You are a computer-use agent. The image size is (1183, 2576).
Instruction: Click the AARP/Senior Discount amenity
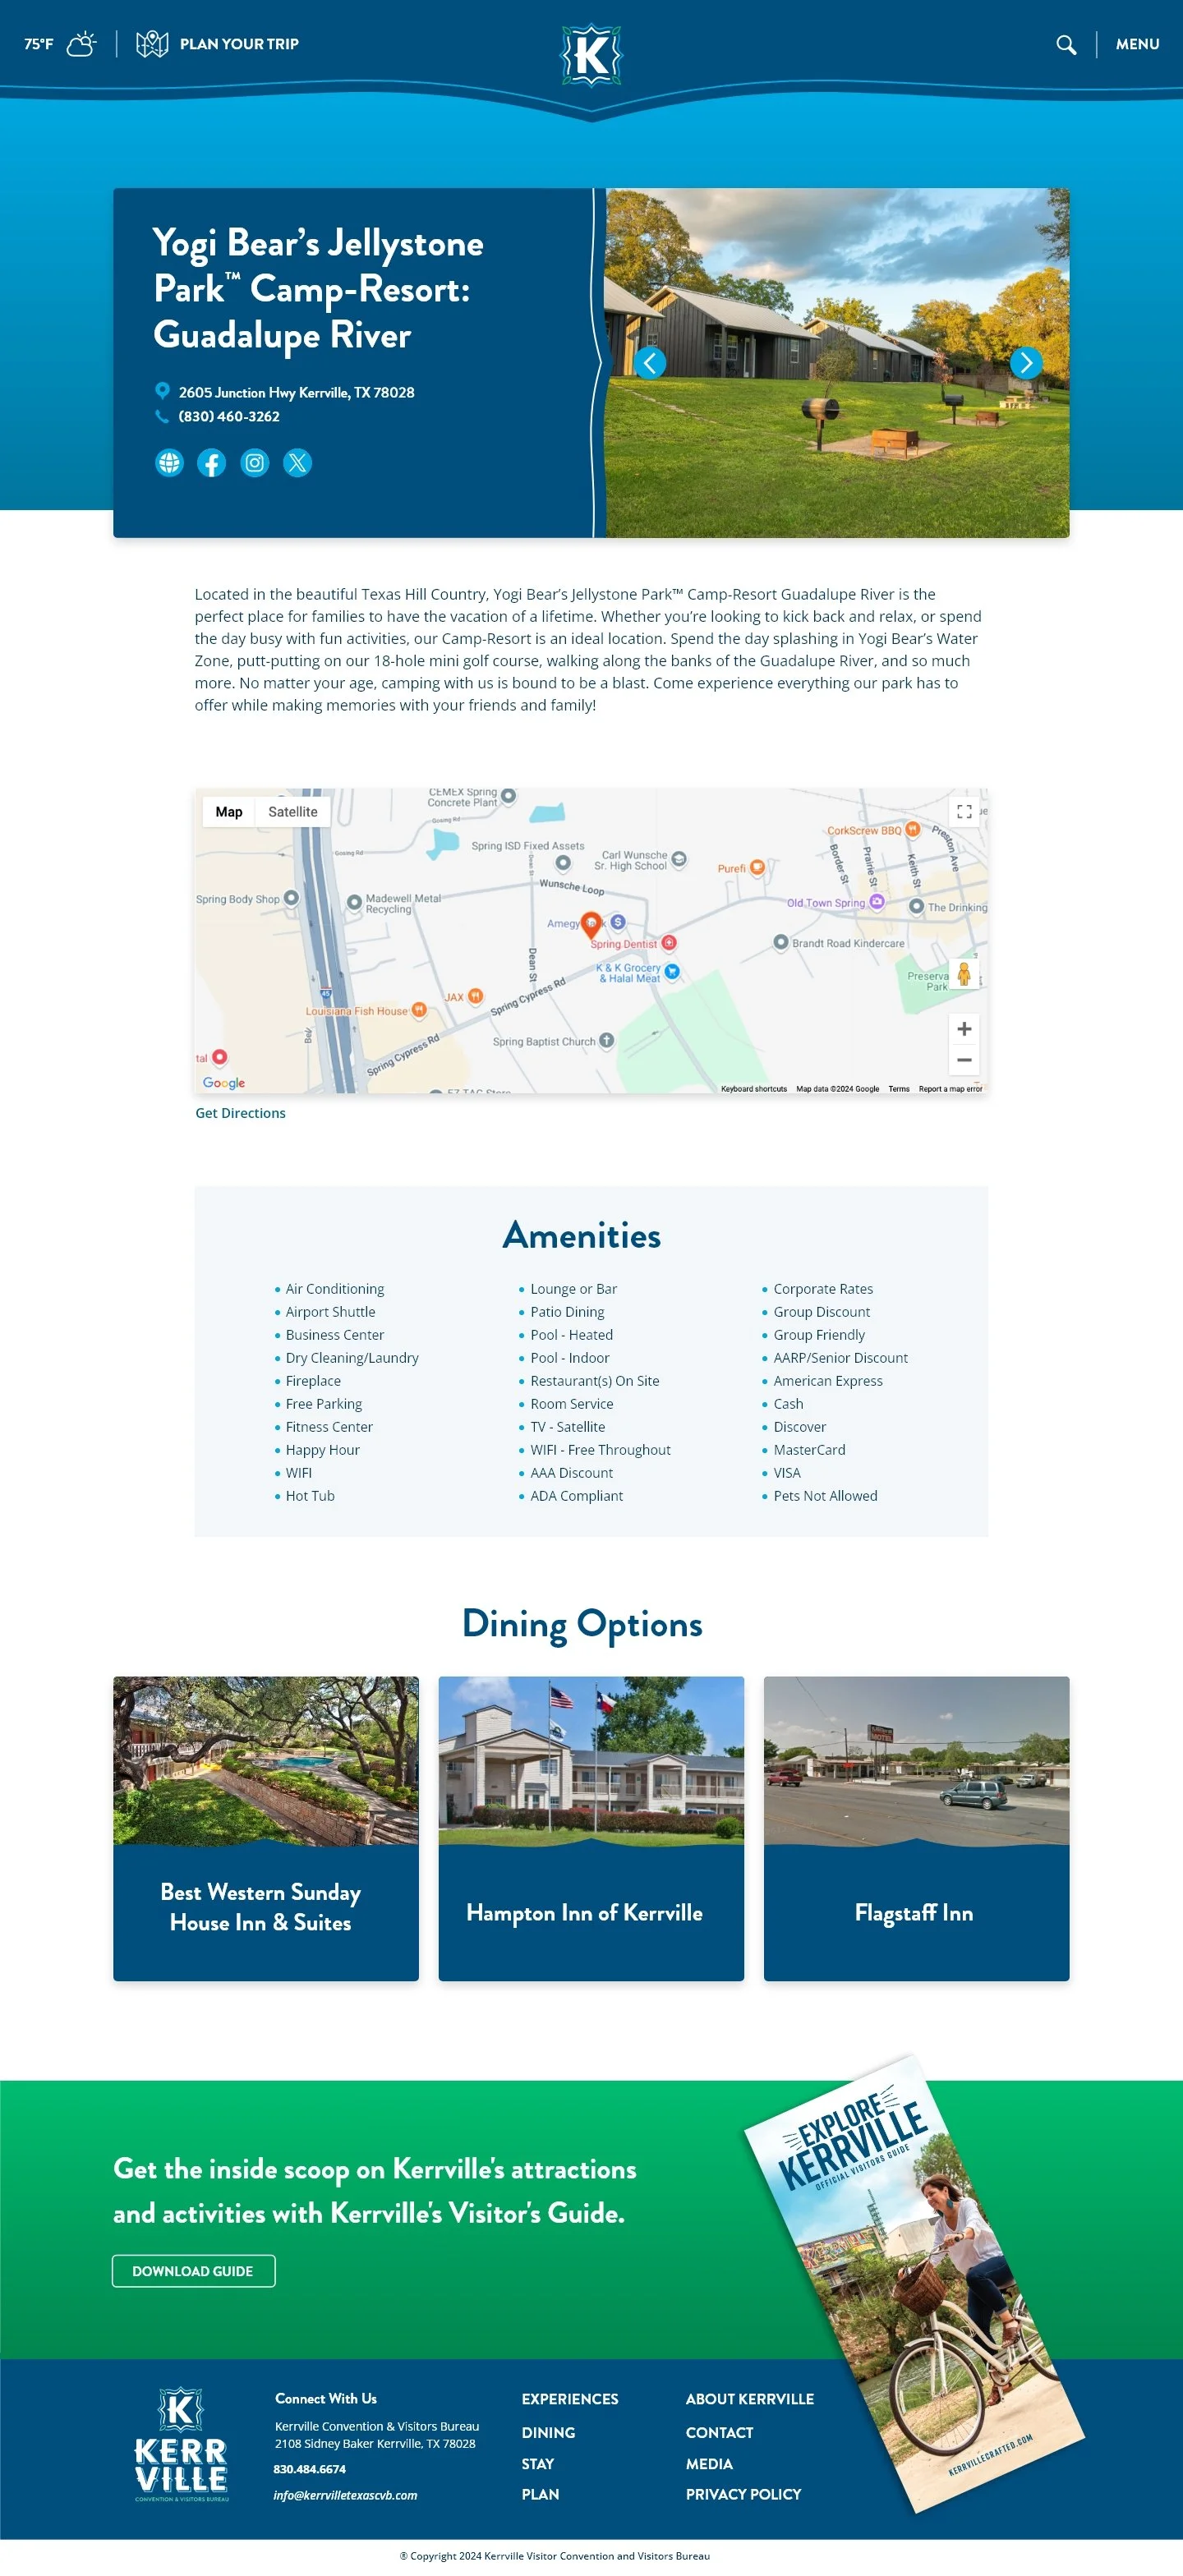[x=840, y=1358]
